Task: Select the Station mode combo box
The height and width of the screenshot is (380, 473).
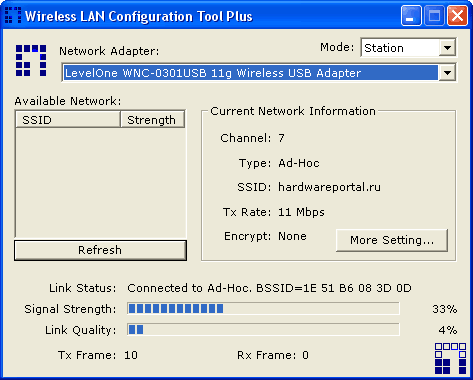Action: [x=408, y=48]
